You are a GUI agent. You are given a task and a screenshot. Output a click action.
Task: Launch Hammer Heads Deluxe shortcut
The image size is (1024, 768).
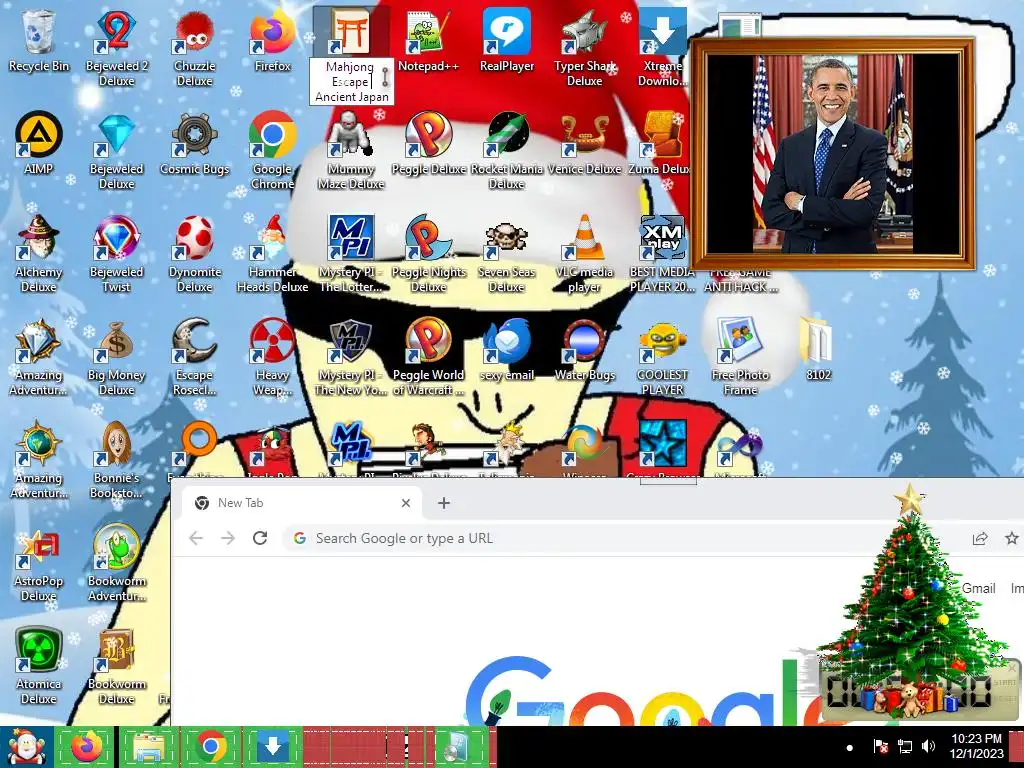[272, 254]
